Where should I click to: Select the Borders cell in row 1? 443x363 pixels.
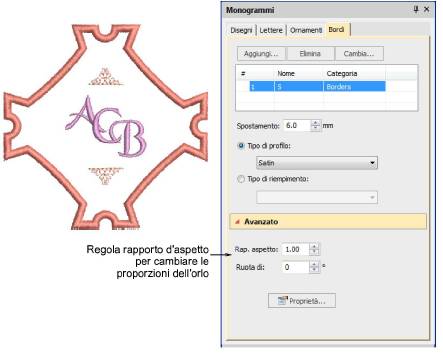coord(354,87)
